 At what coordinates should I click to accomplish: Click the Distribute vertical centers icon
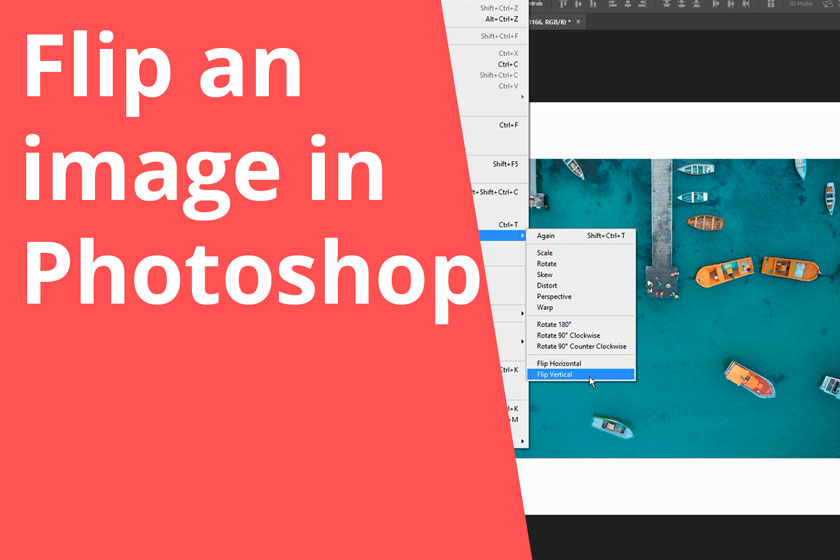[x=681, y=4]
